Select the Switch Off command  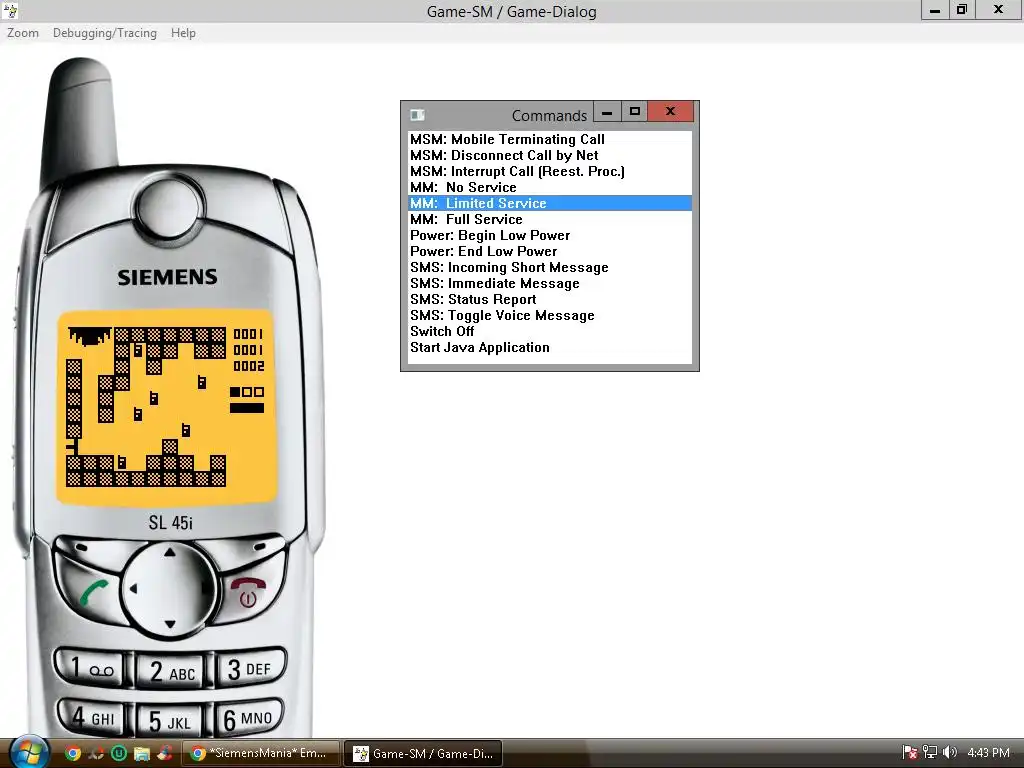(x=550, y=331)
